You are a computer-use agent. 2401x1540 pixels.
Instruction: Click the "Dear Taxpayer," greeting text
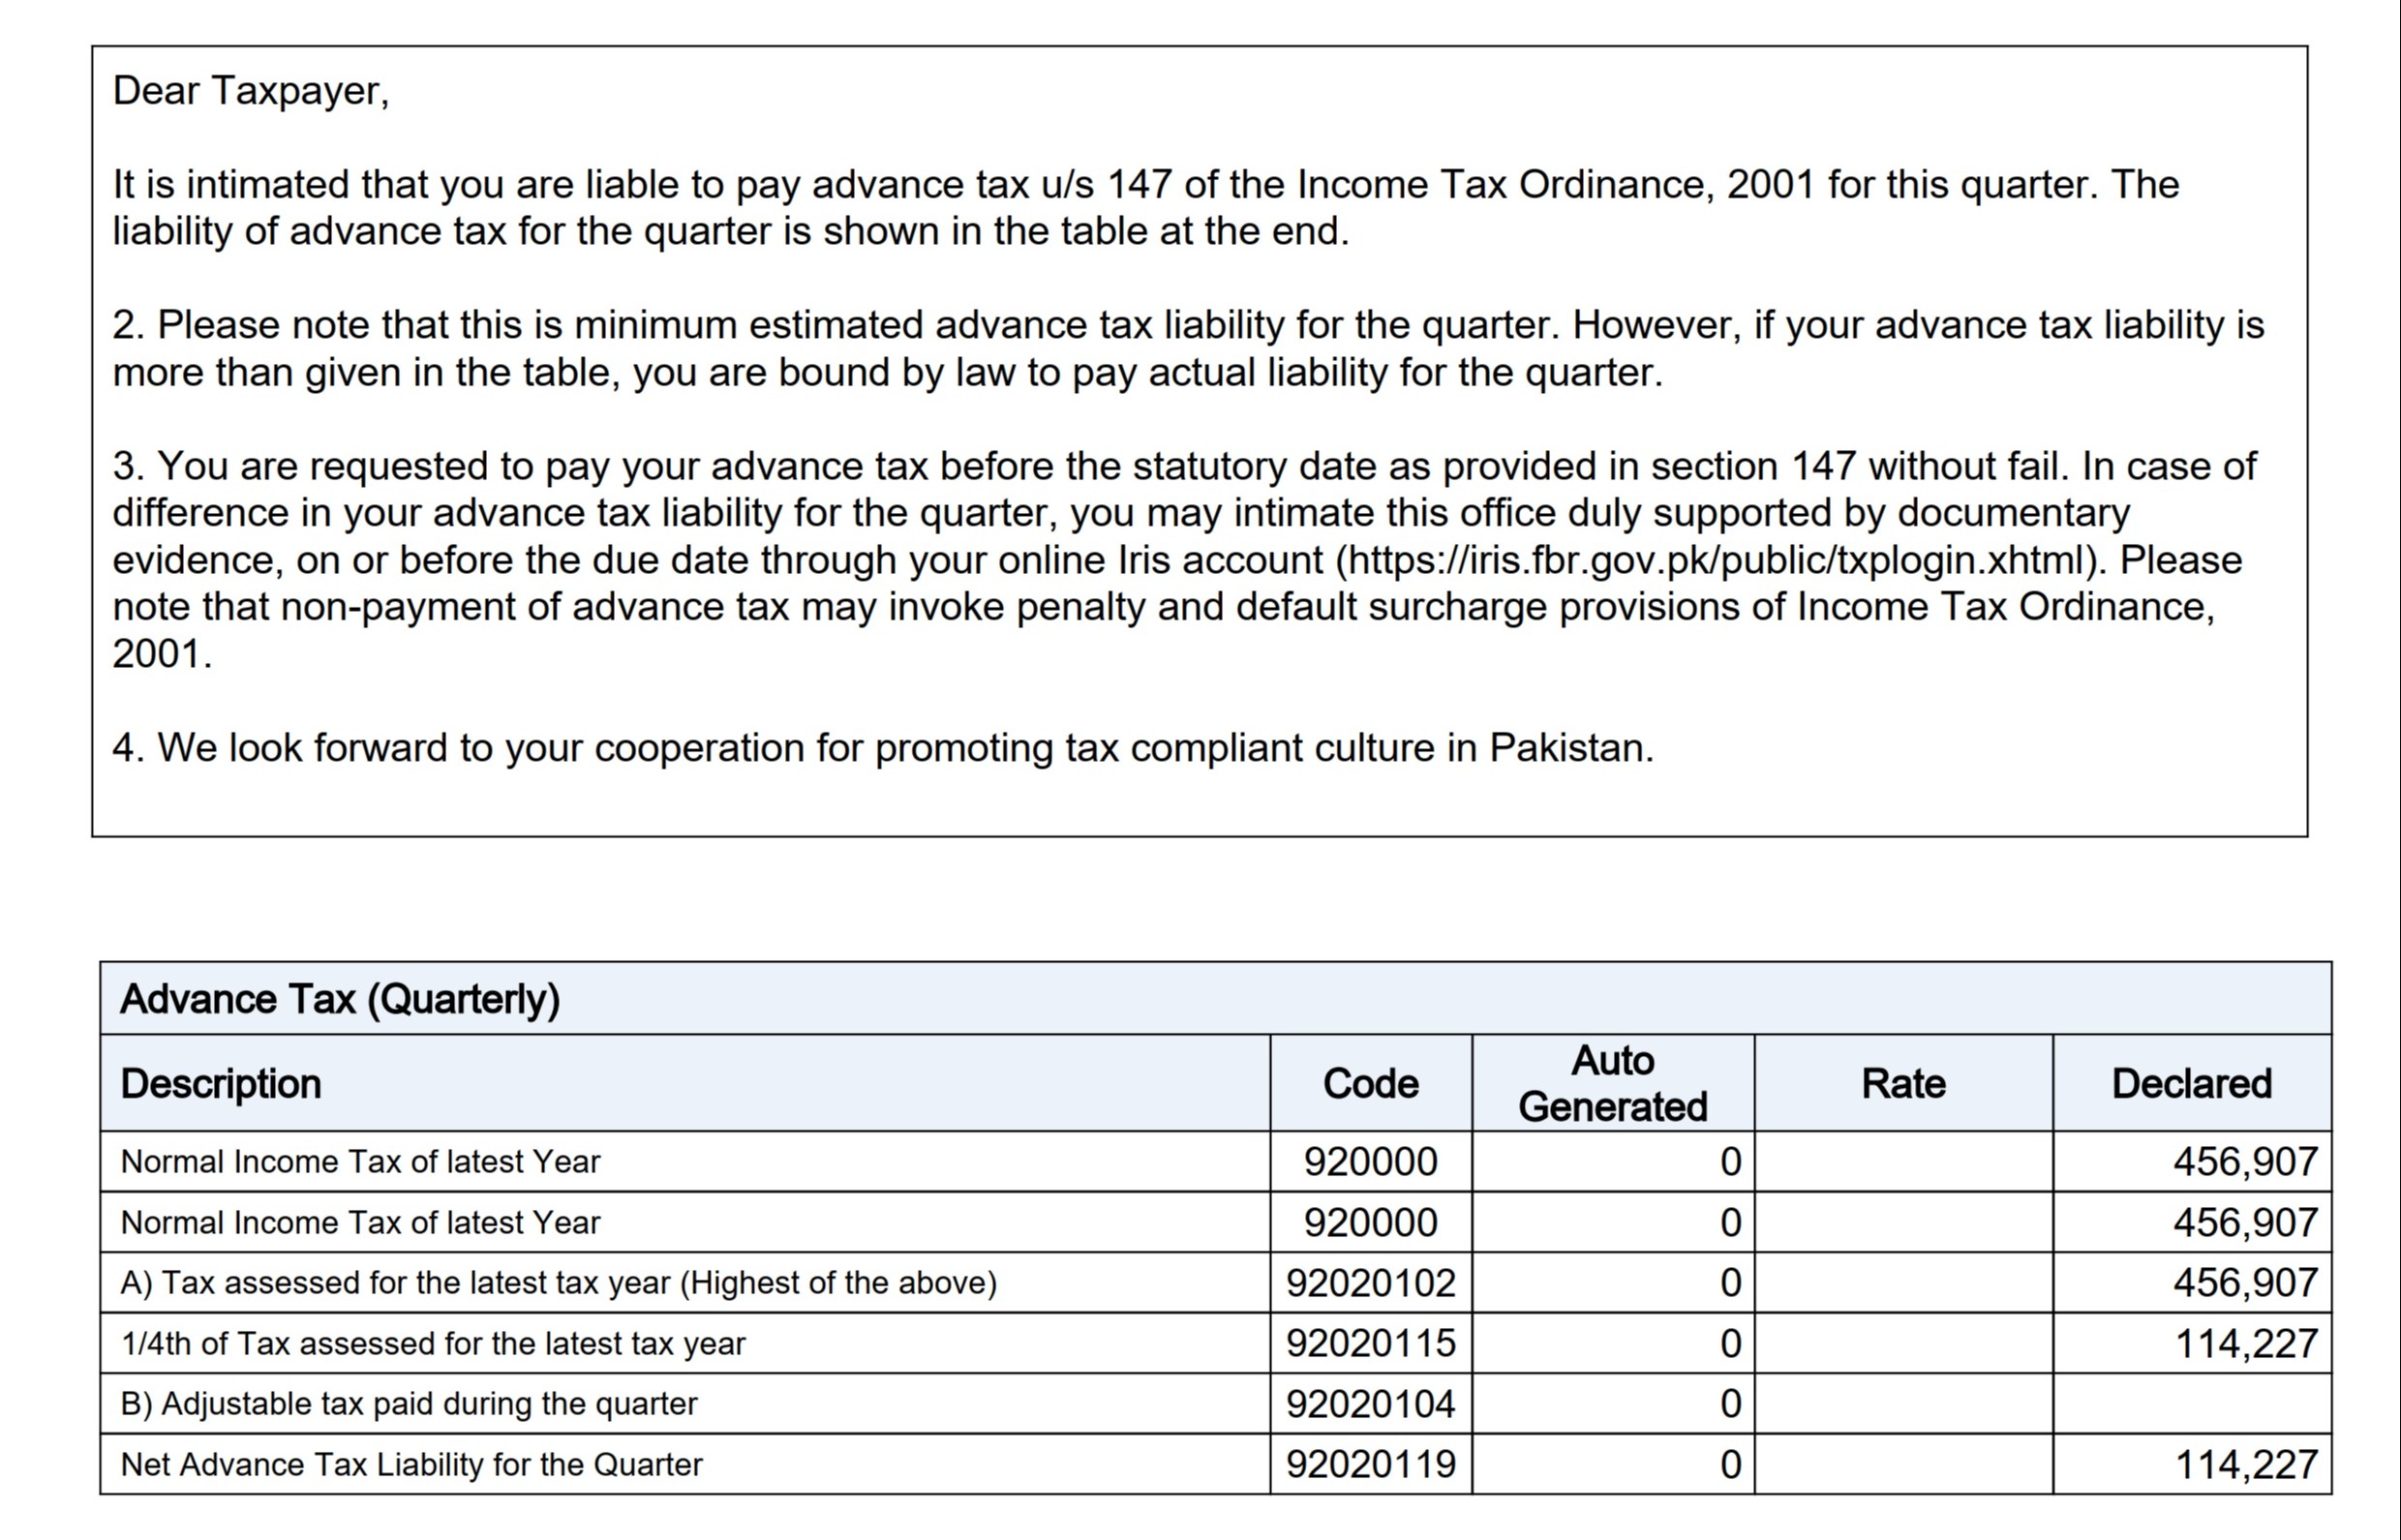250,91
